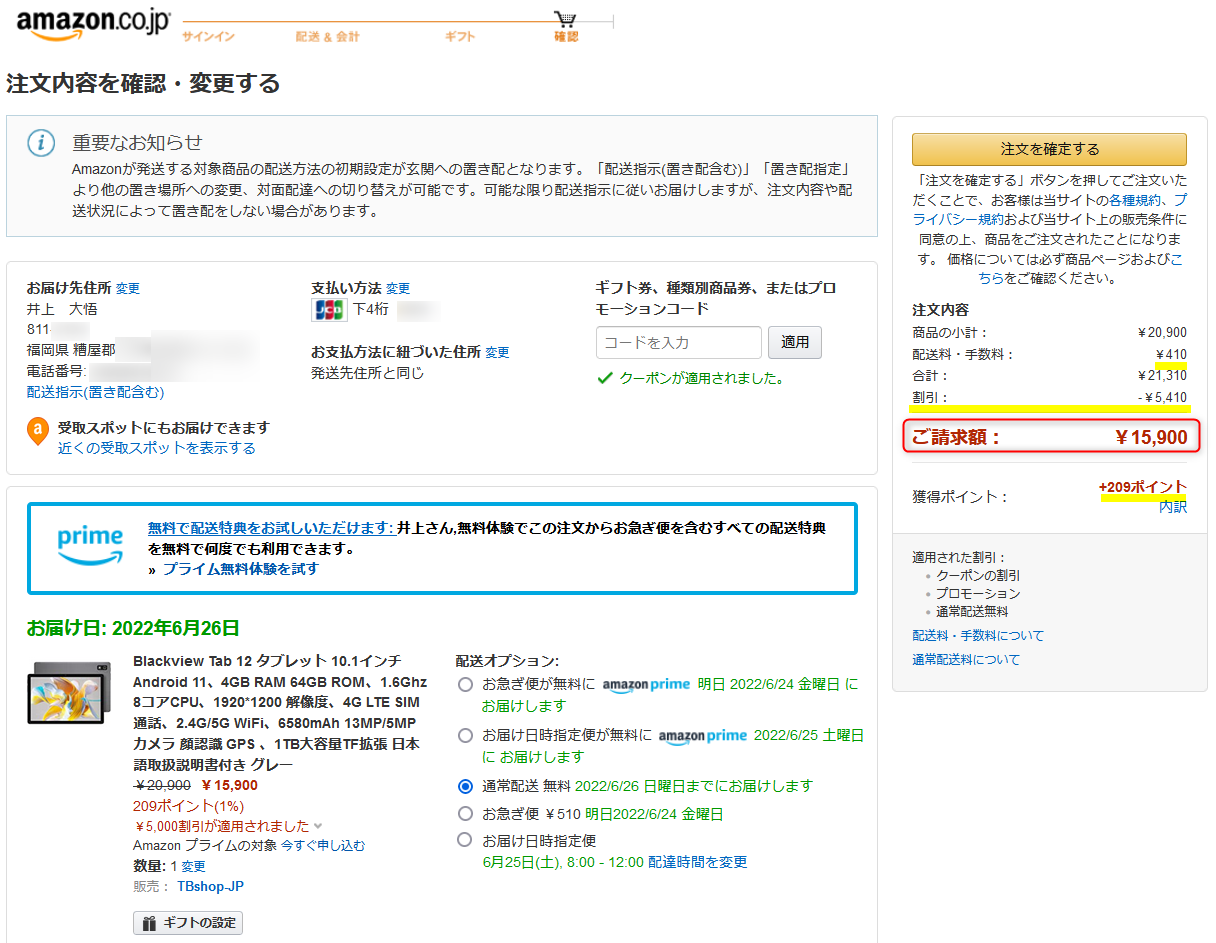Focus the コードを入力 promo code field
The height and width of the screenshot is (943, 1216).
click(x=679, y=342)
